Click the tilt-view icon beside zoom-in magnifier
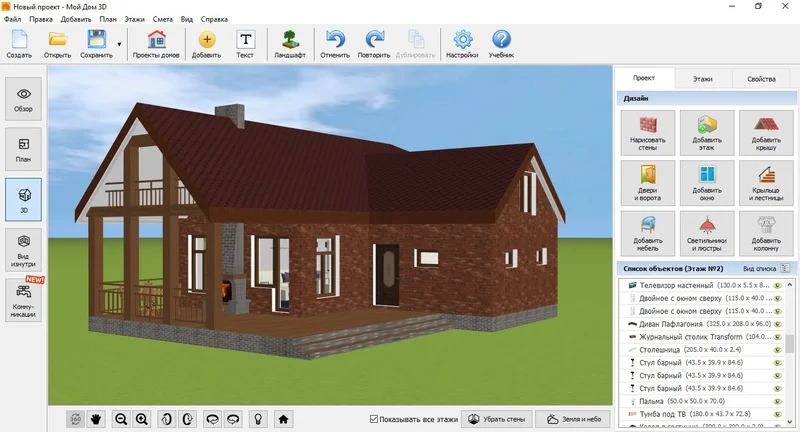The height and width of the screenshot is (432, 800). [167, 419]
